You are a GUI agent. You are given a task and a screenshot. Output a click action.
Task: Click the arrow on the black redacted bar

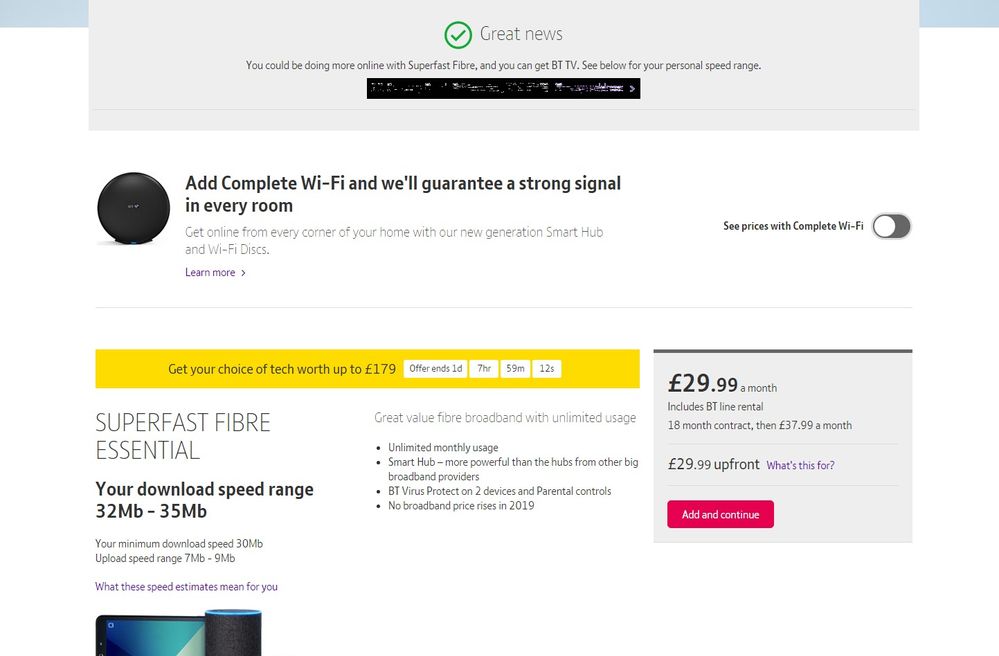pyautogui.click(x=632, y=89)
